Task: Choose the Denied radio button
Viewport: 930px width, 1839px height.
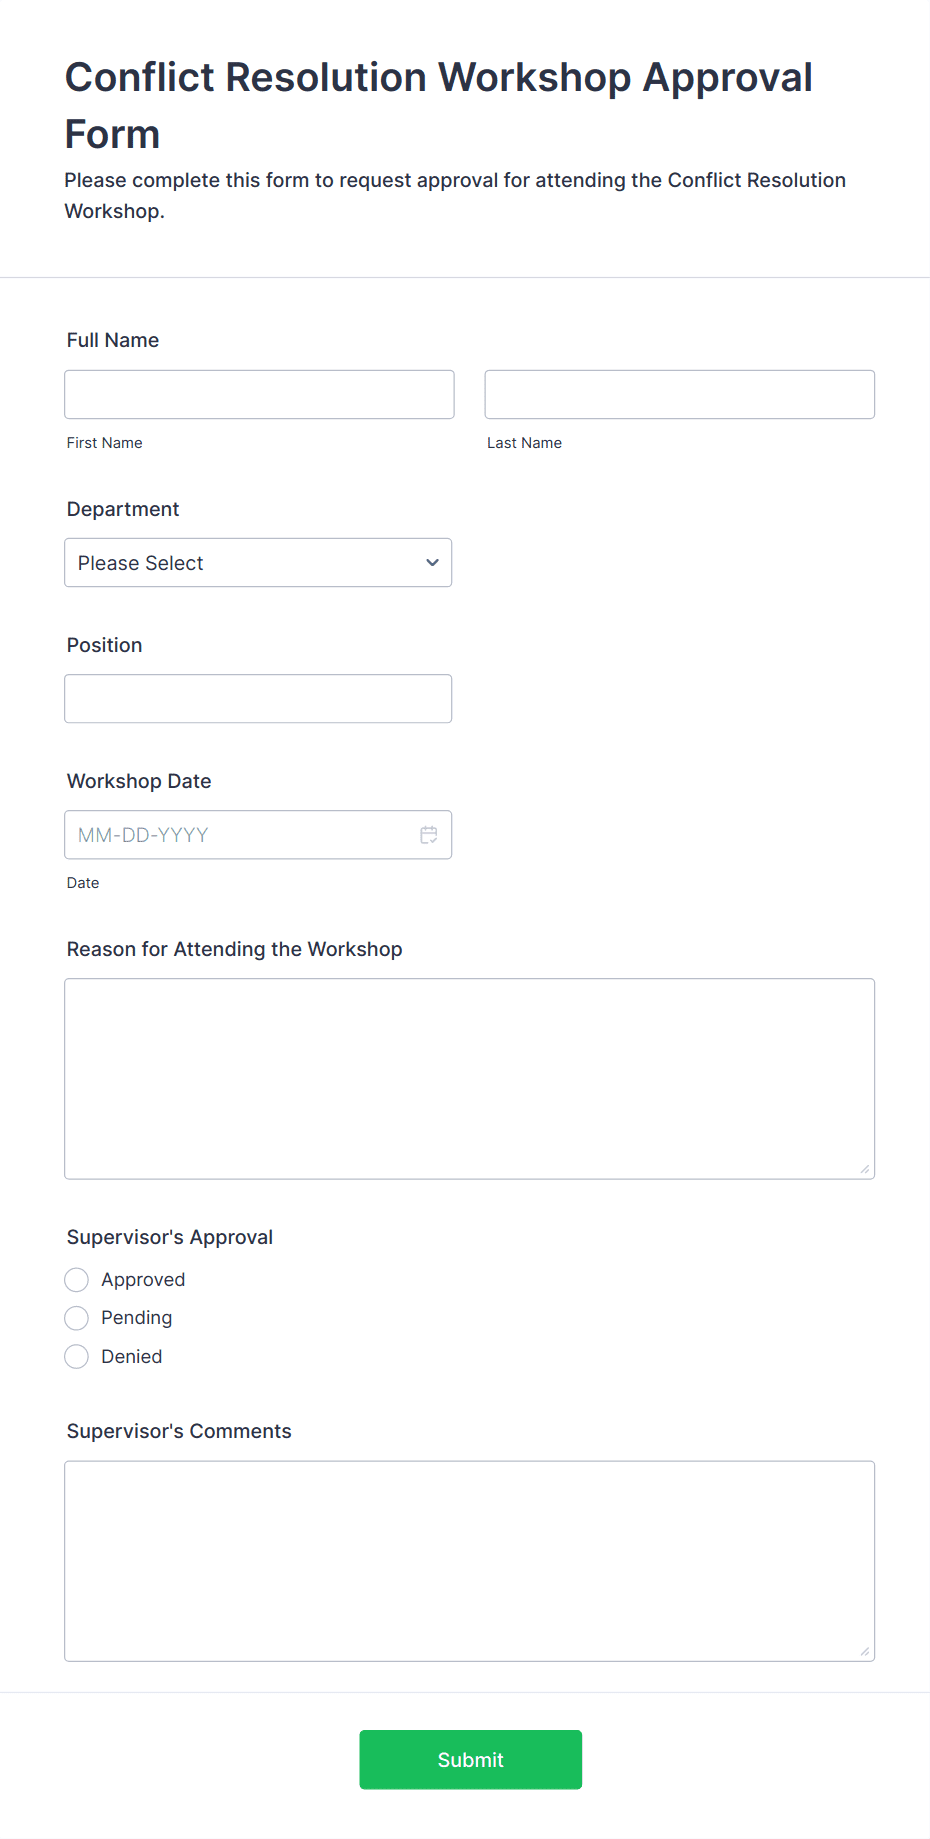Action: [x=77, y=1357]
